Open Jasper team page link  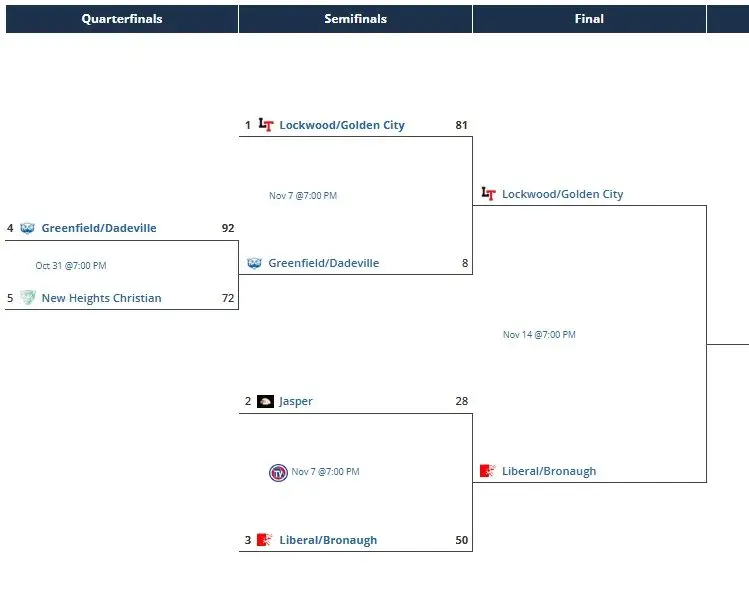(x=296, y=401)
